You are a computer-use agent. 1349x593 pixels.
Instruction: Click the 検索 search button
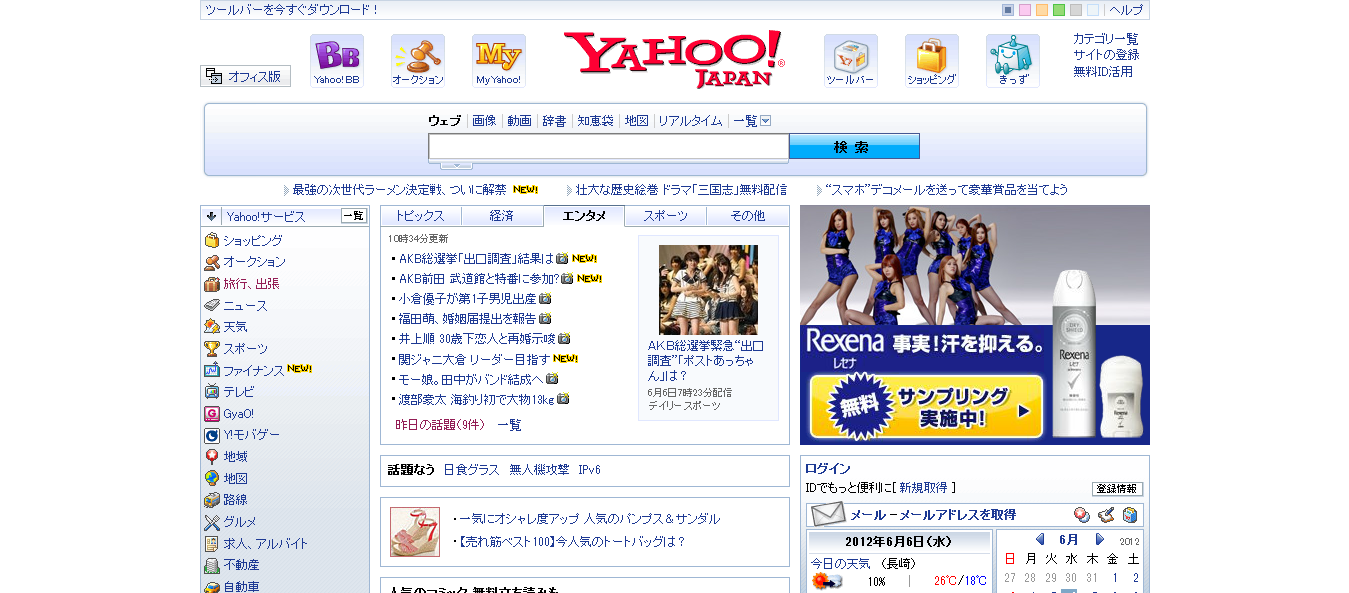click(854, 147)
